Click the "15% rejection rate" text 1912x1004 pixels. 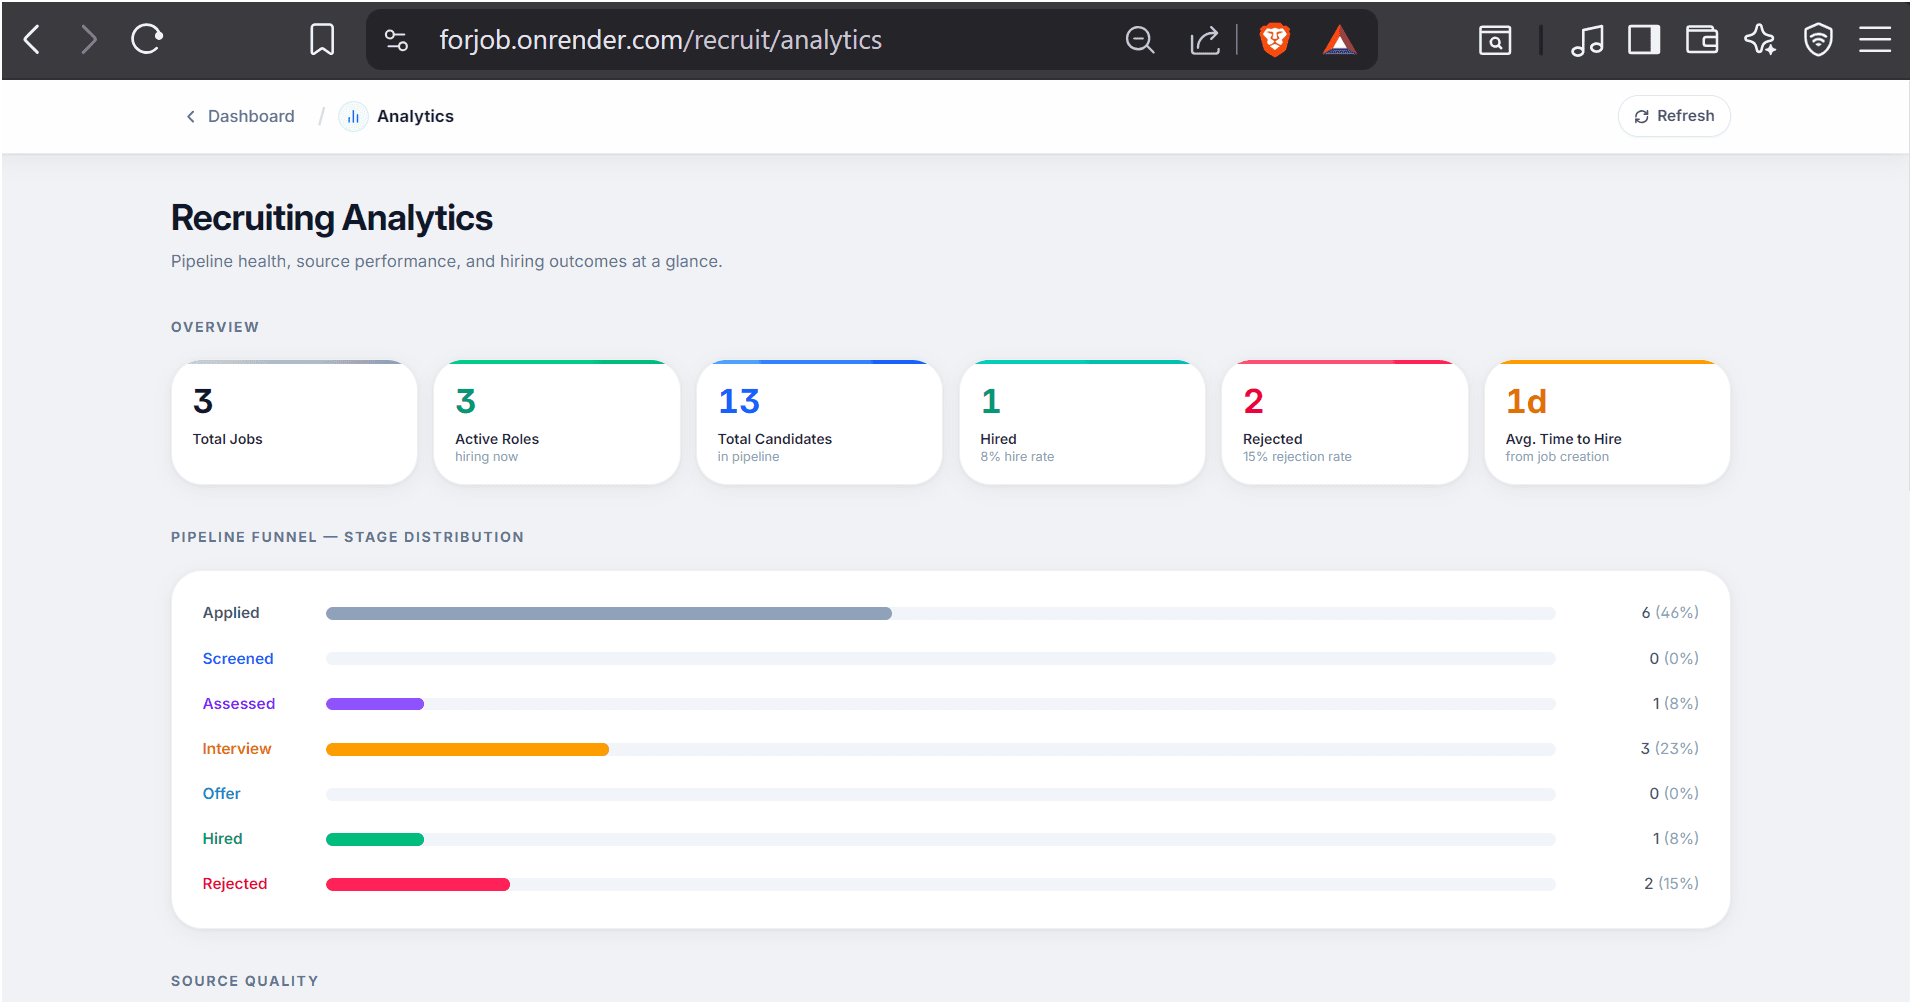[x=1297, y=457]
